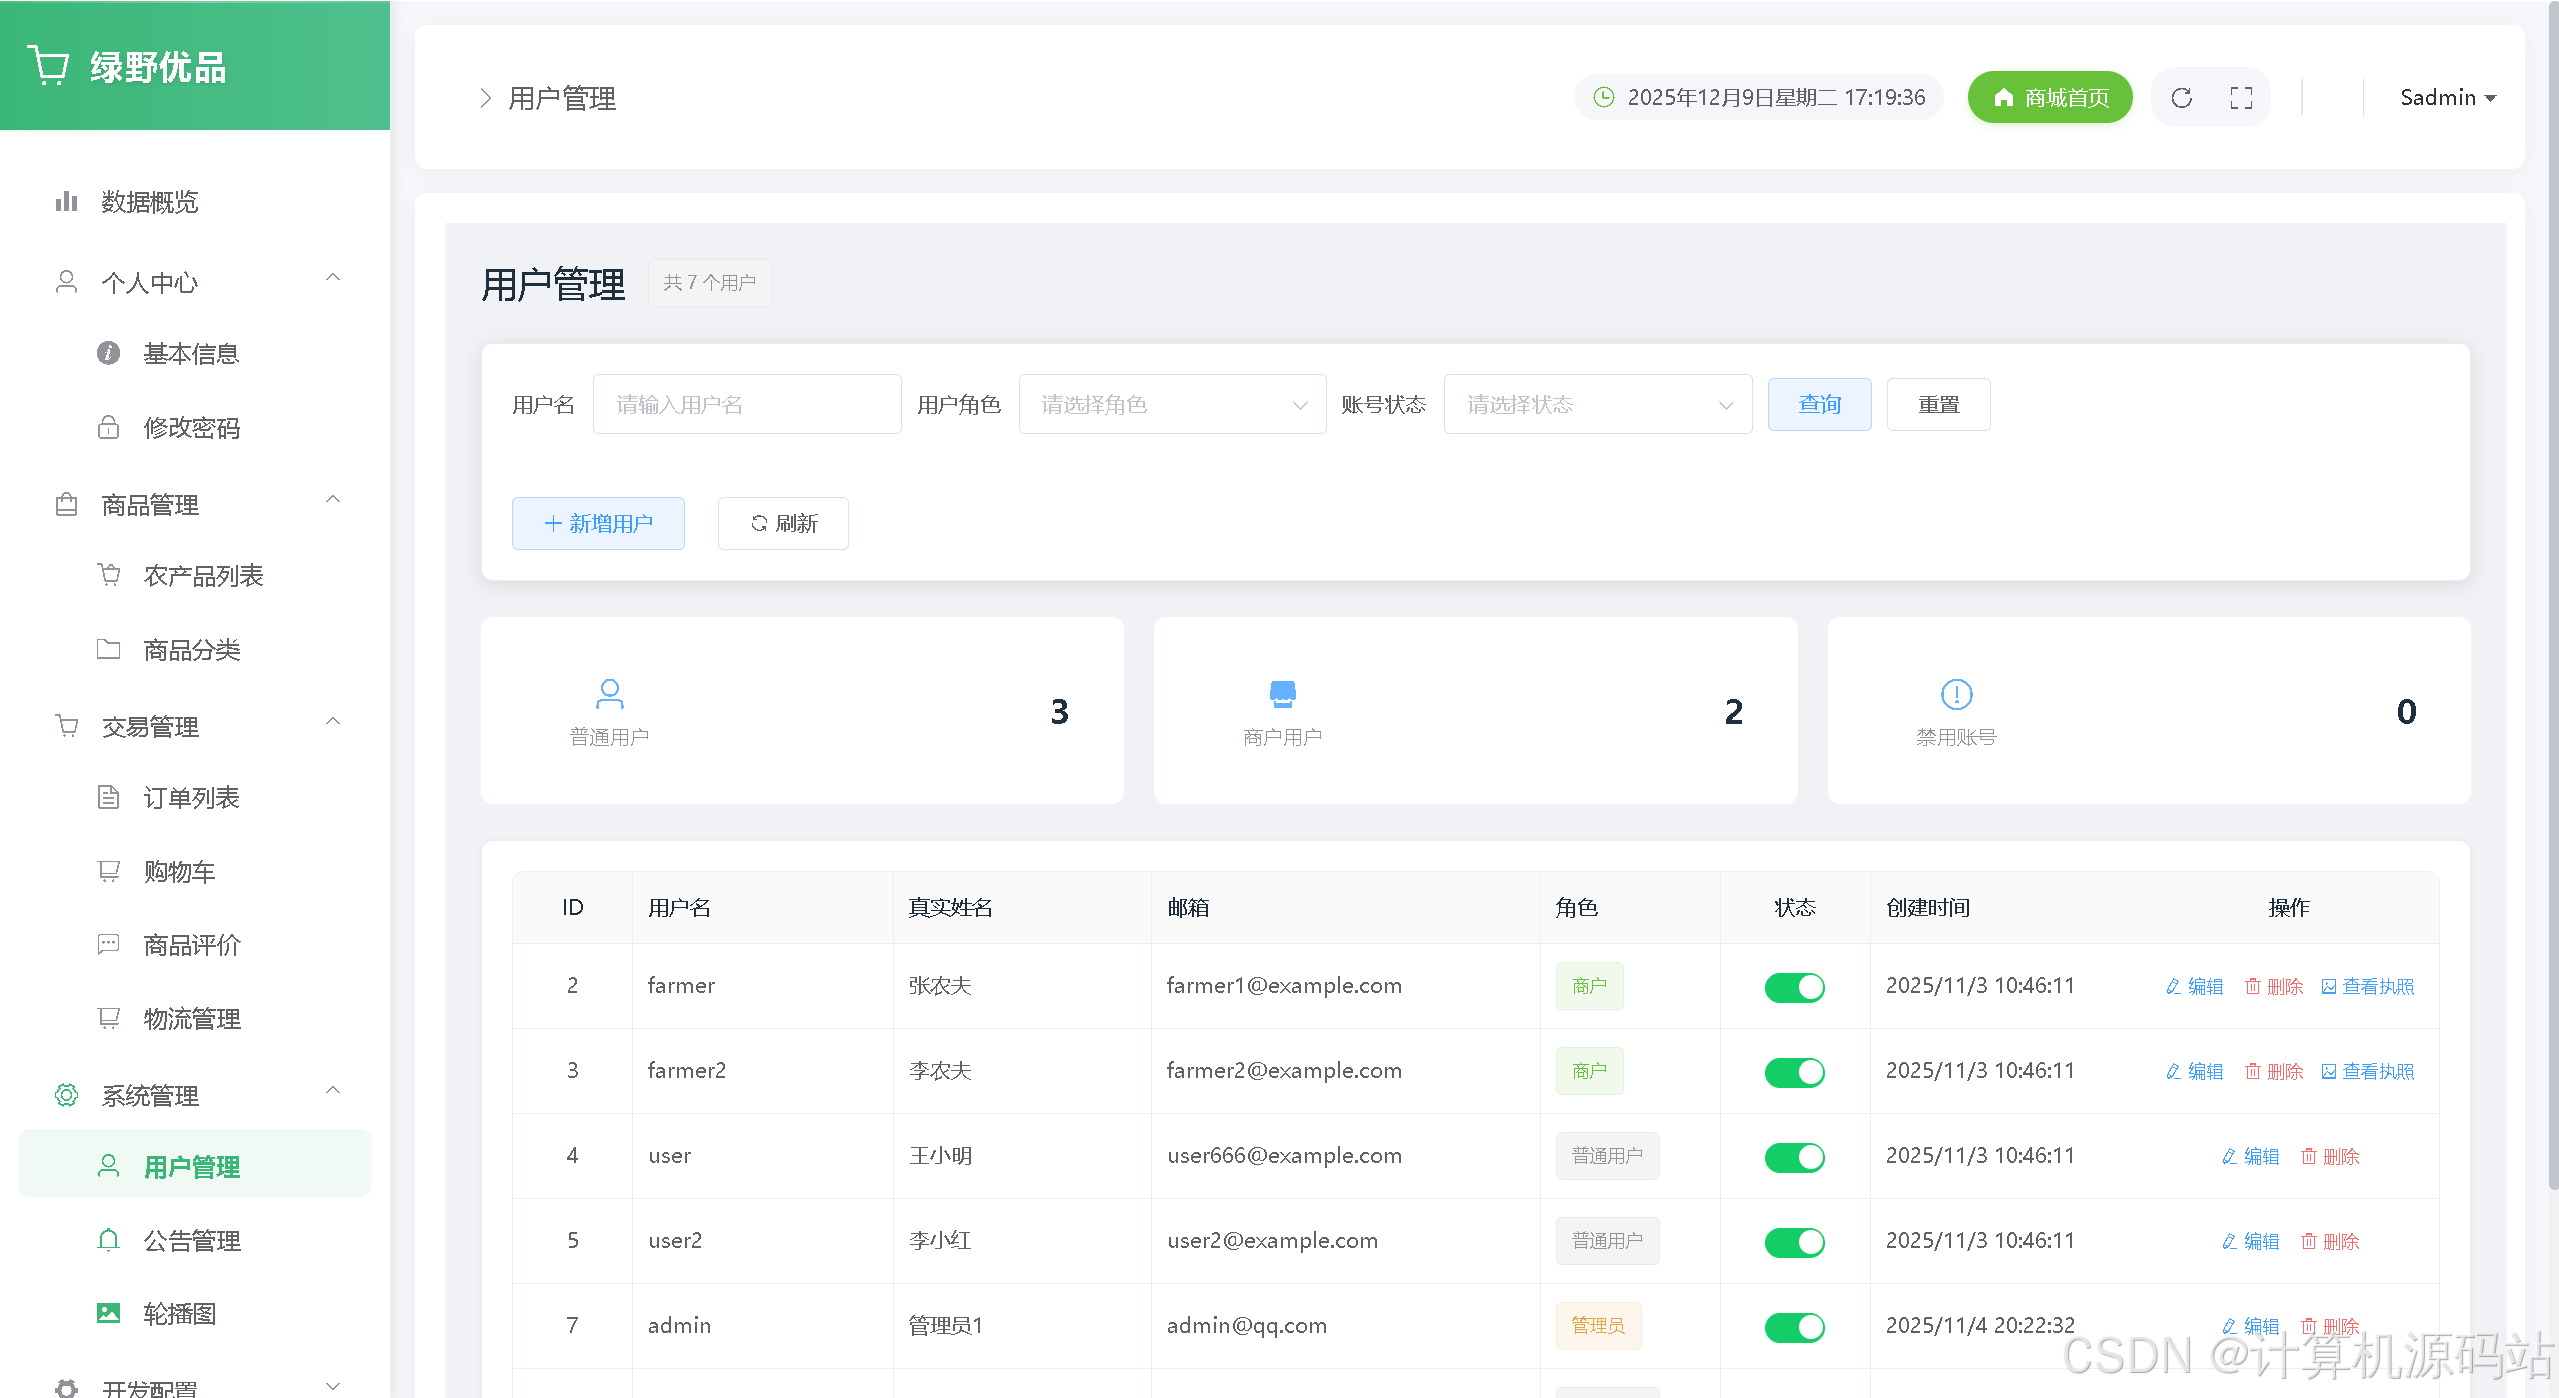Focus the 用户名 search input field
This screenshot has width=2559, height=1398.
[x=746, y=404]
